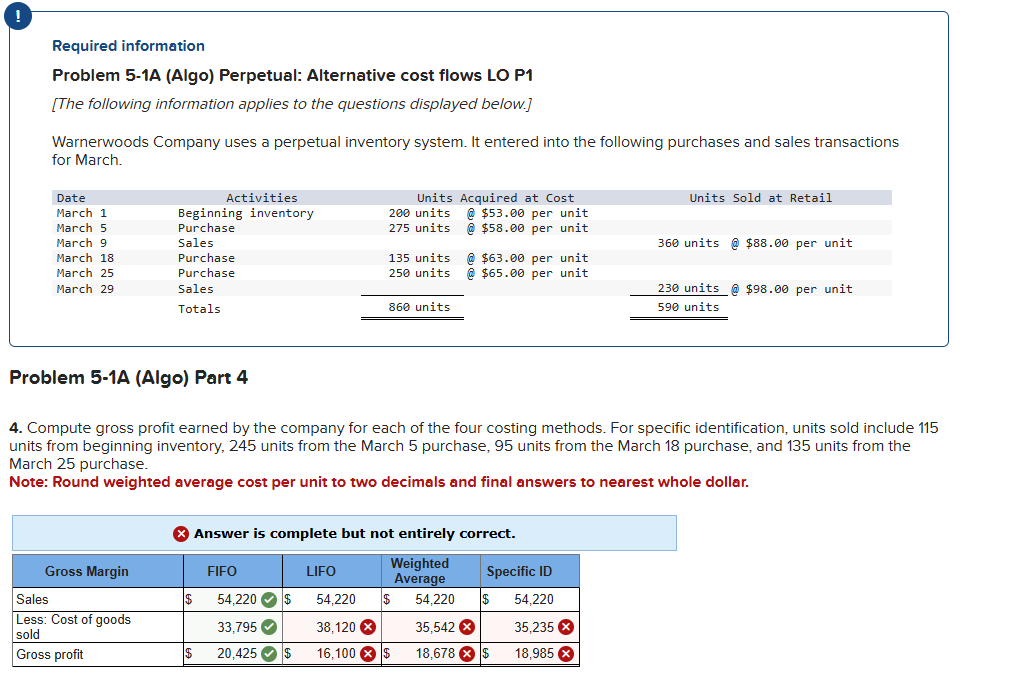Click the Required information heading link
Viewport: 1010px width, 682px height.
point(128,46)
